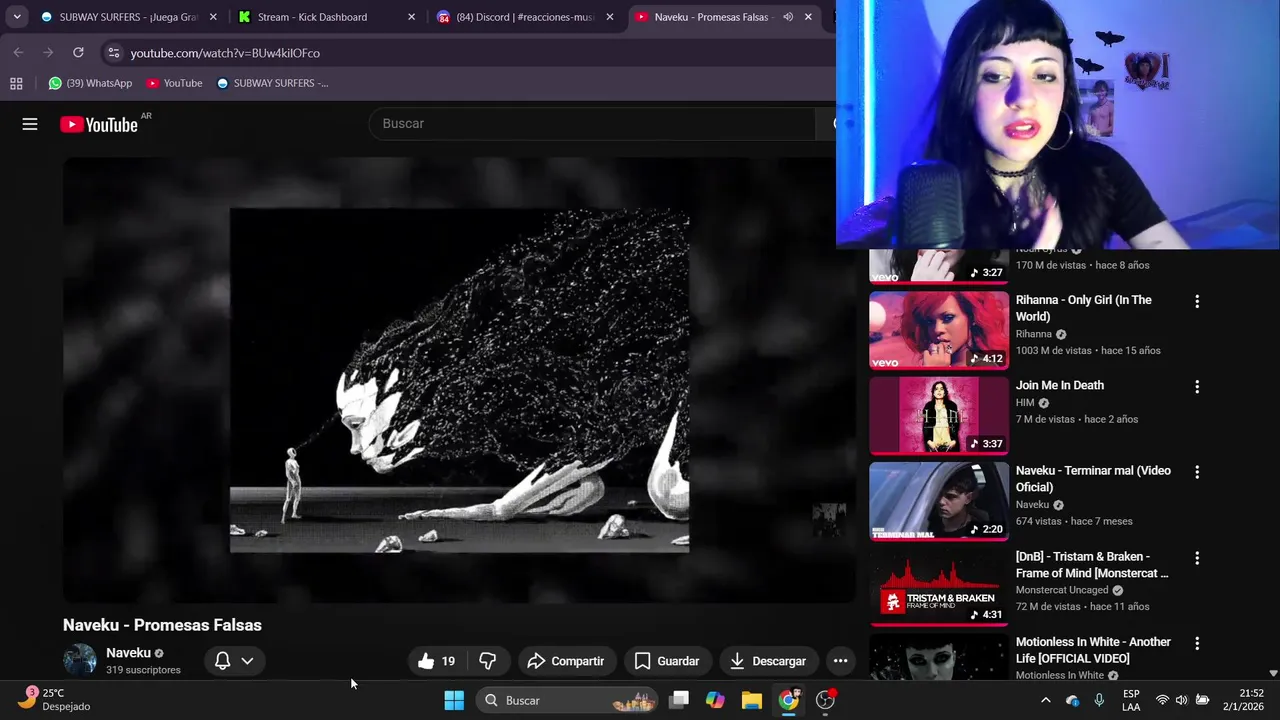The image size is (1280, 720).
Task: View site information icon in address bar
Action: [x=113, y=53]
